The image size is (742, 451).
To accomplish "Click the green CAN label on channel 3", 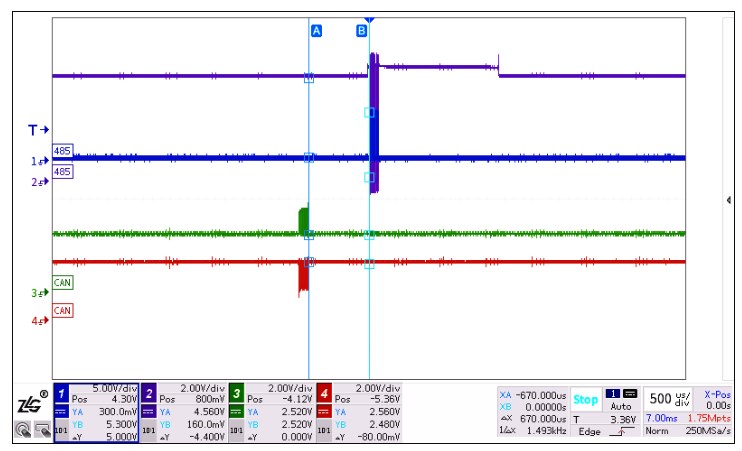I will click(62, 283).
